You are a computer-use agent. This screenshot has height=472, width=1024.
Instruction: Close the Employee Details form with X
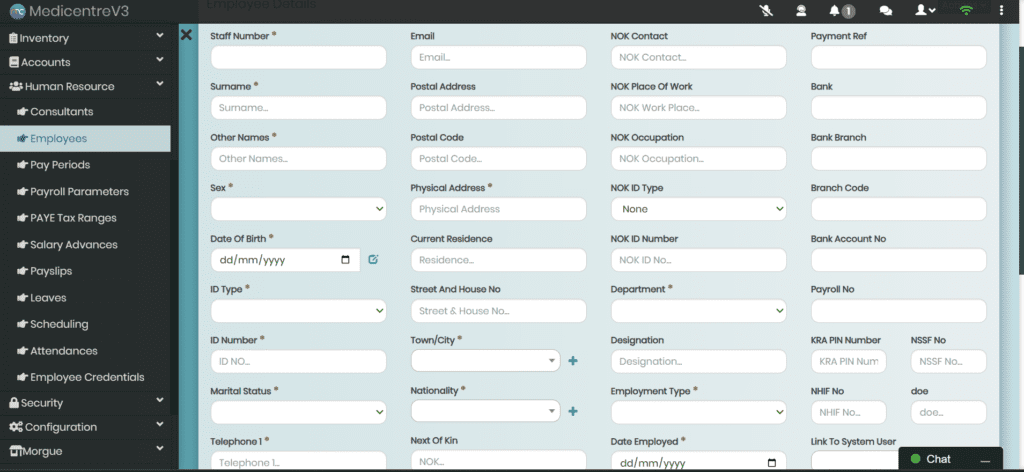pos(186,35)
